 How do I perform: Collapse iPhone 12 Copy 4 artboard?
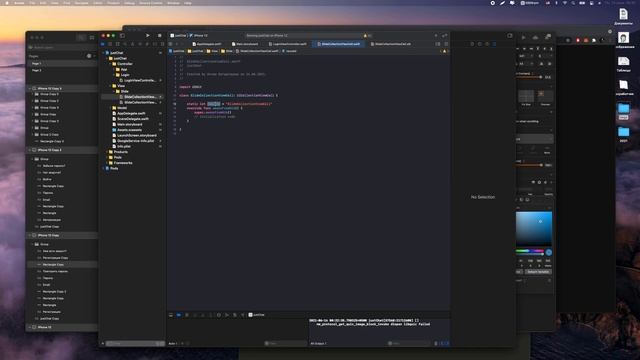[30, 88]
